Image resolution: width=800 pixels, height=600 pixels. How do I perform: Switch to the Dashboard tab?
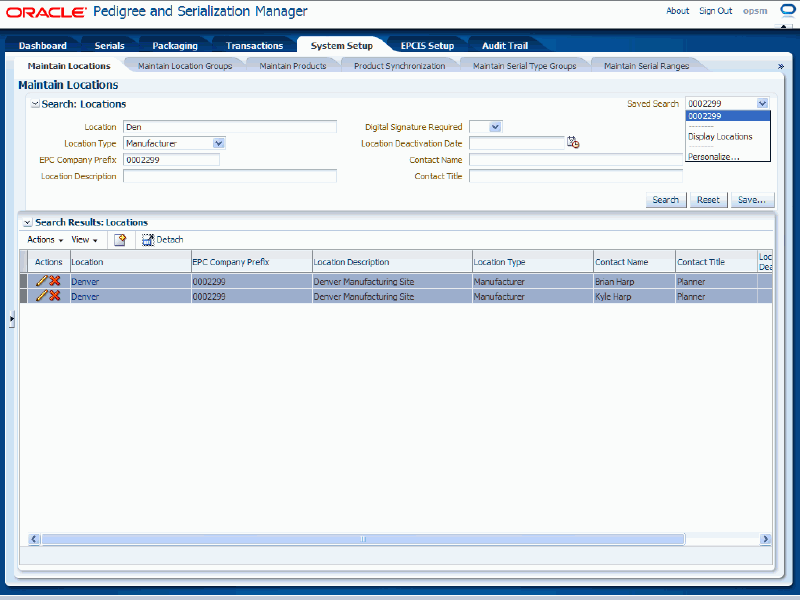point(43,45)
